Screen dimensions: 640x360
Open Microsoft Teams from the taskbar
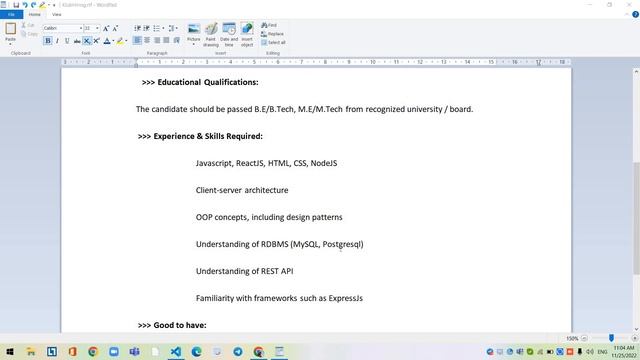pos(134,351)
